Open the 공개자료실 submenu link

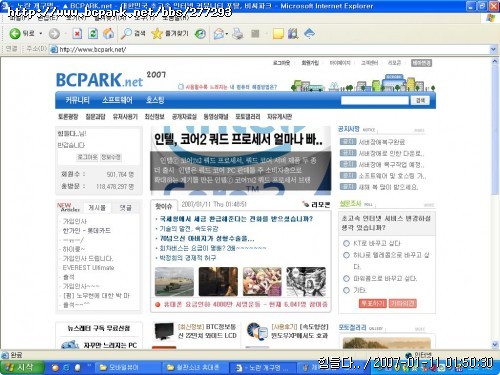tap(184, 117)
